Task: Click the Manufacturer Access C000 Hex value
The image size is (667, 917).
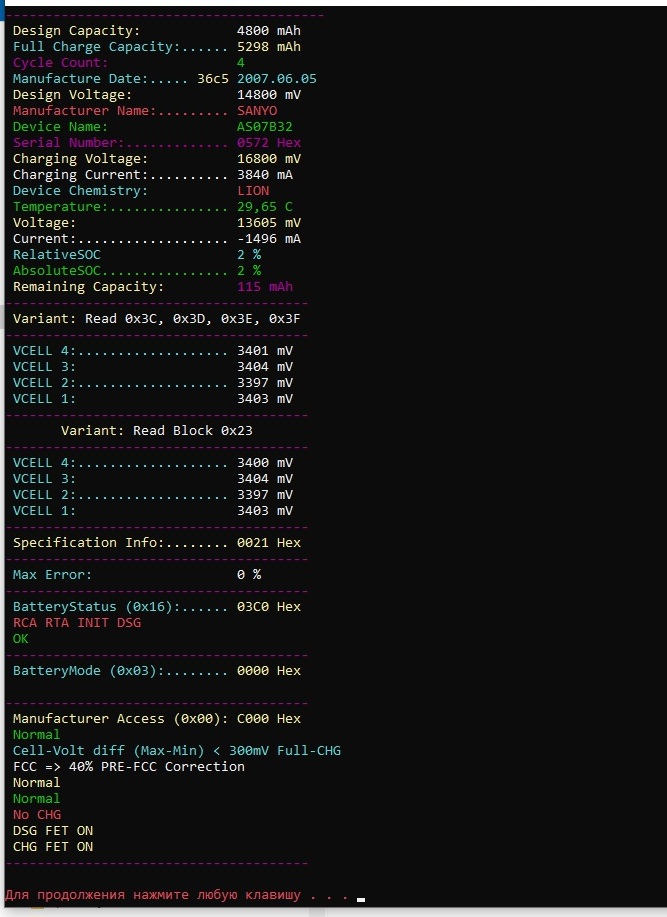Action: (x=268, y=719)
